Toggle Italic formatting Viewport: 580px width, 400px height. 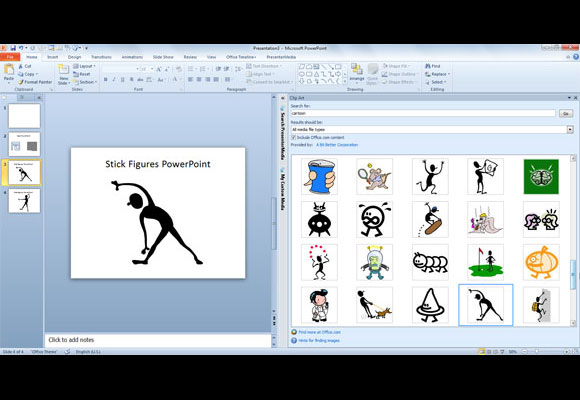pos(114,80)
